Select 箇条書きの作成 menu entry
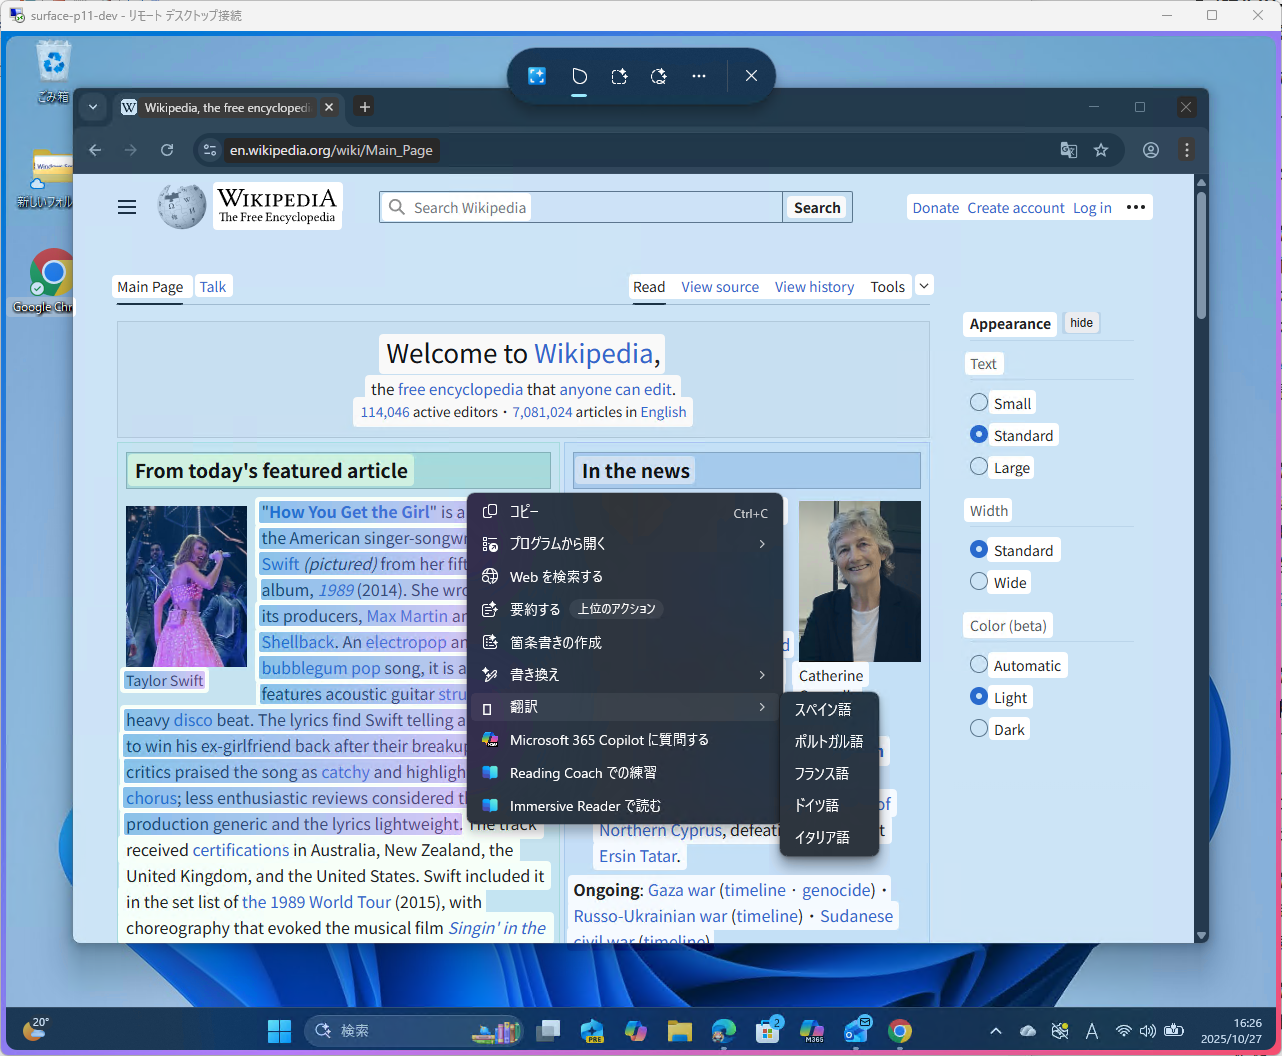Viewport: 1282px width, 1056px height. pos(625,643)
